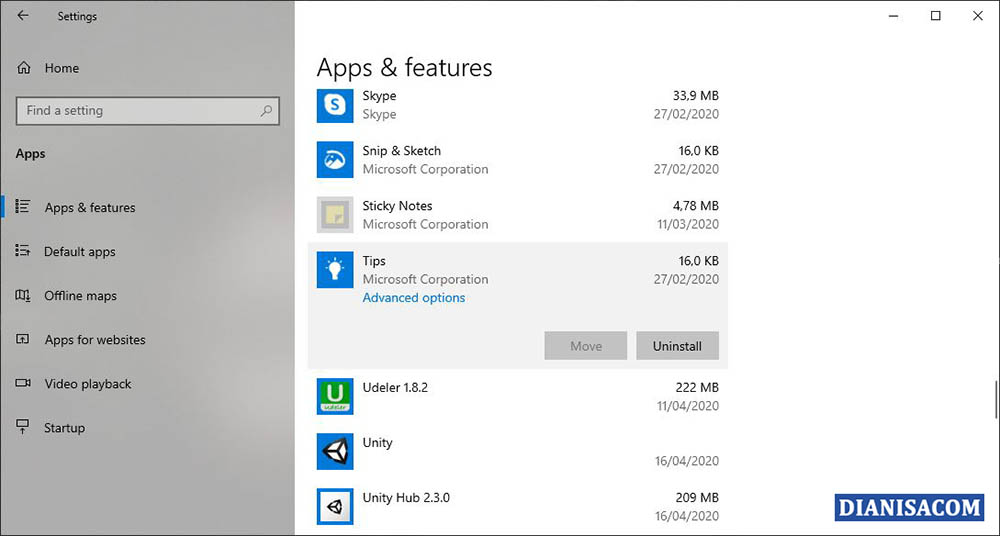The image size is (1000, 536).
Task: Select the Tips lightbulb icon
Action: (x=335, y=270)
